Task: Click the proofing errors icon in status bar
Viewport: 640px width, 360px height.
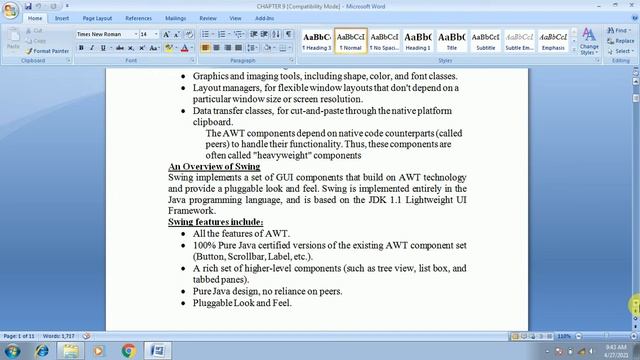Action: pyautogui.click(x=86, y=336)
